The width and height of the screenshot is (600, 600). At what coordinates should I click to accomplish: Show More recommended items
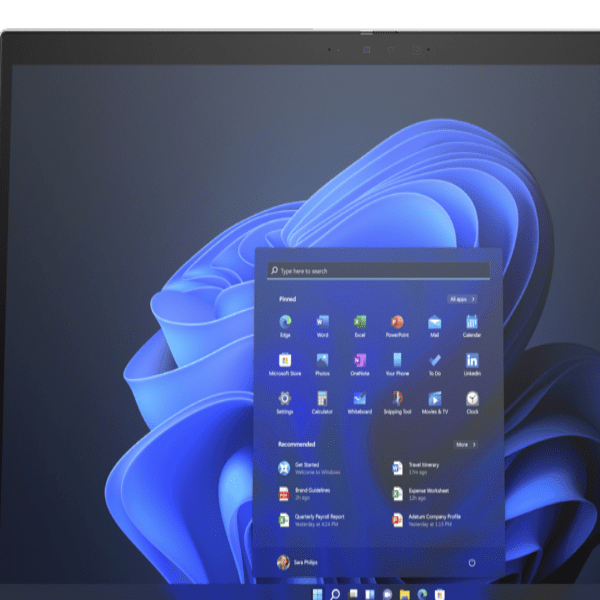pyautogui.click(x=466, y=445)
